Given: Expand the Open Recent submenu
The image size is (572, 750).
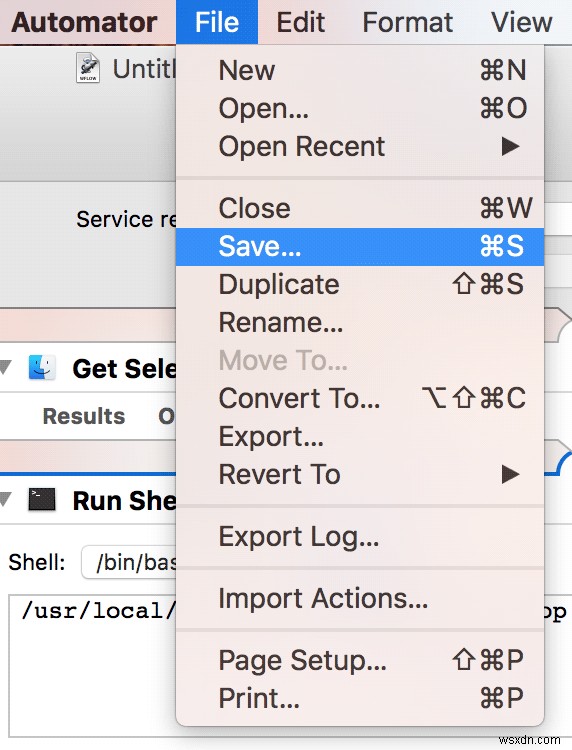Looking at the screenshot, I should (360, 146).
